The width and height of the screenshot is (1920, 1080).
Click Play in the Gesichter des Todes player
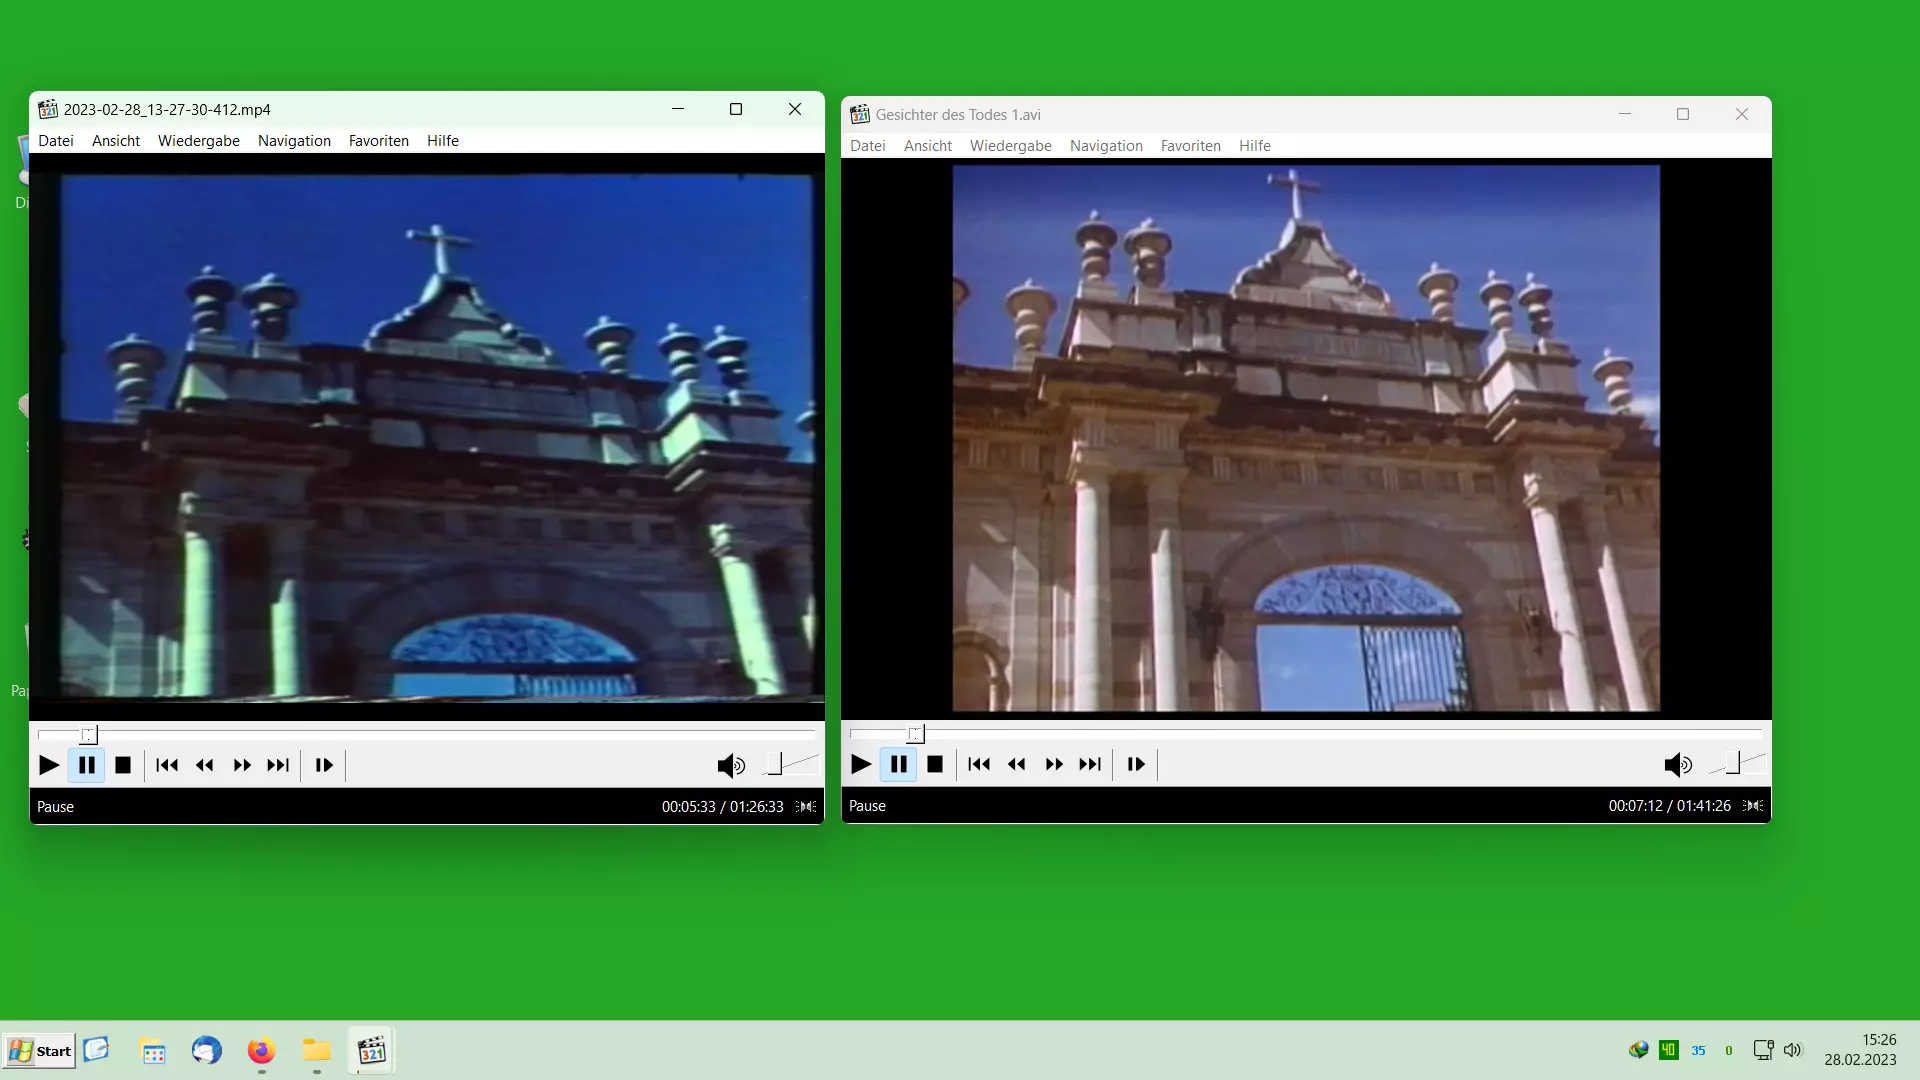(860, 764)
